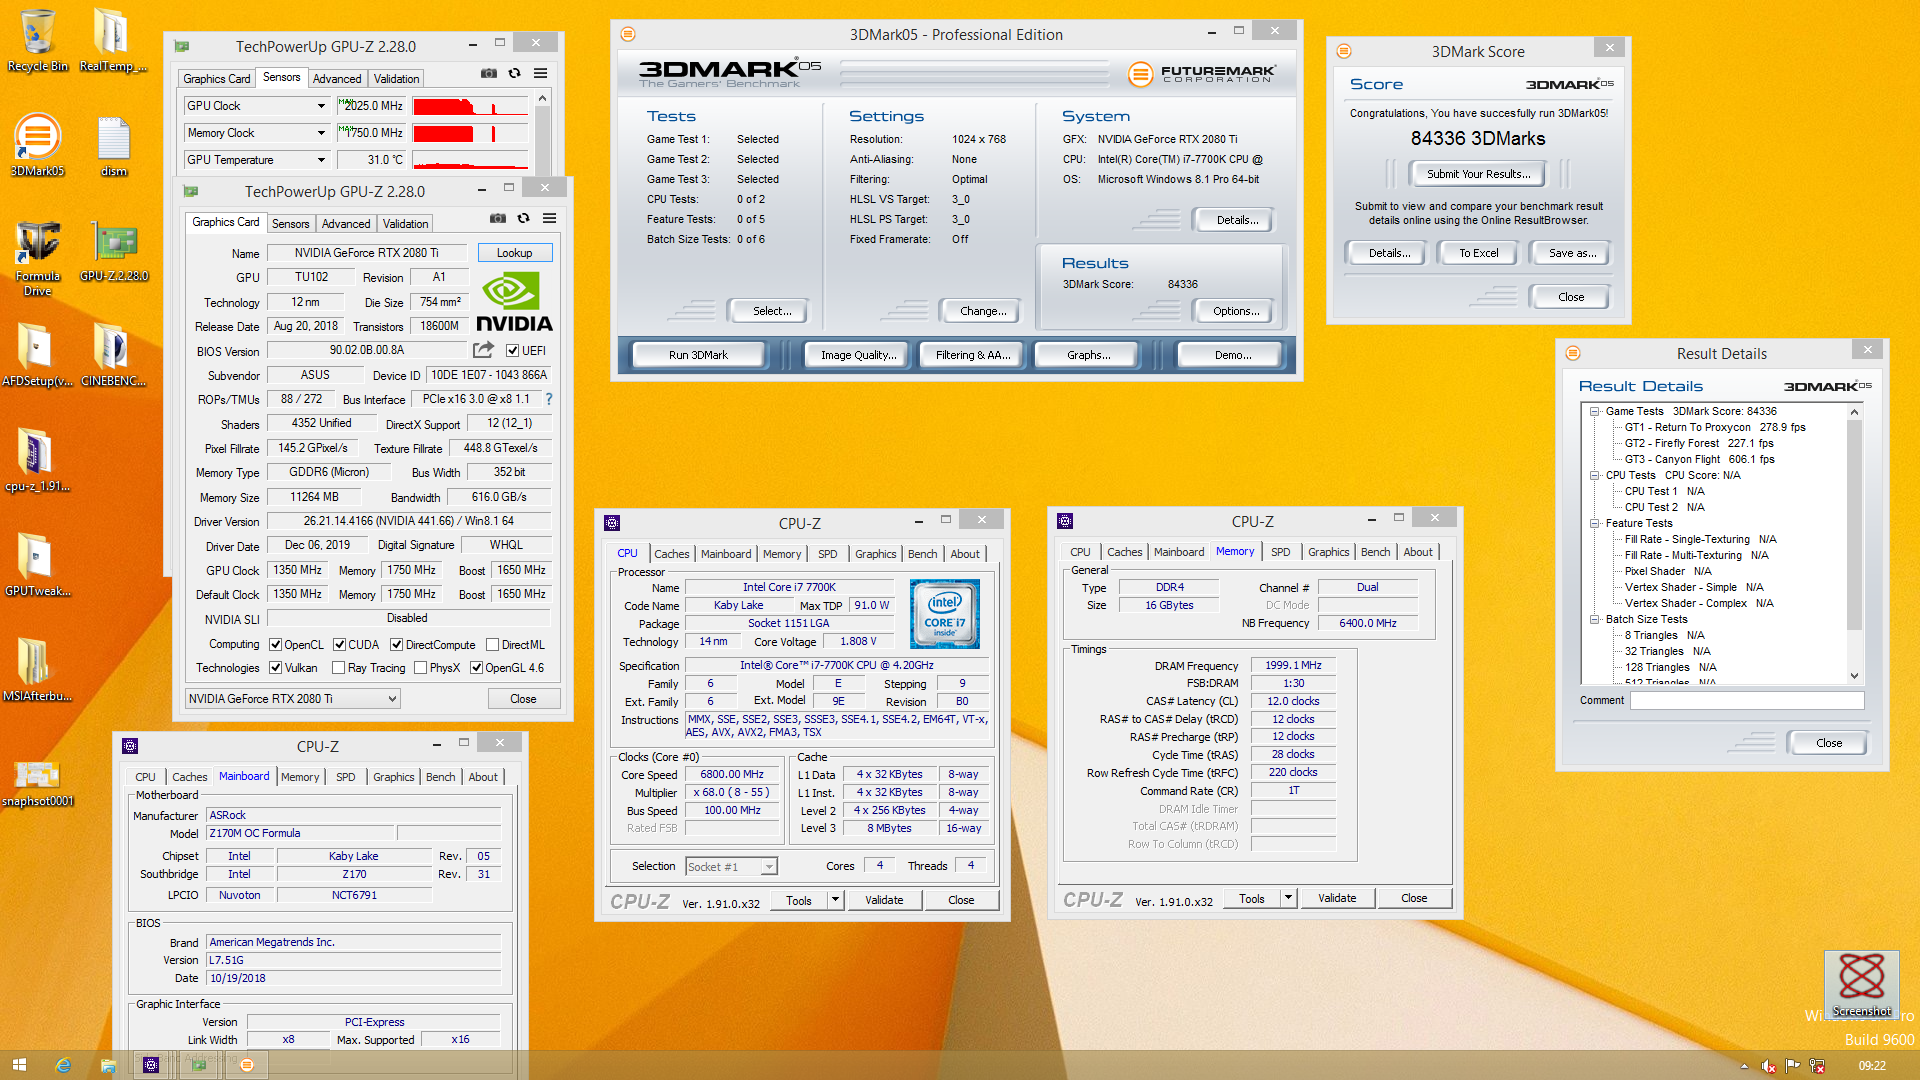1920x1080 pixels.
Task: Open the Tools dropdown arrow in the CPU-Z CPU window
Action: point(835,900)
